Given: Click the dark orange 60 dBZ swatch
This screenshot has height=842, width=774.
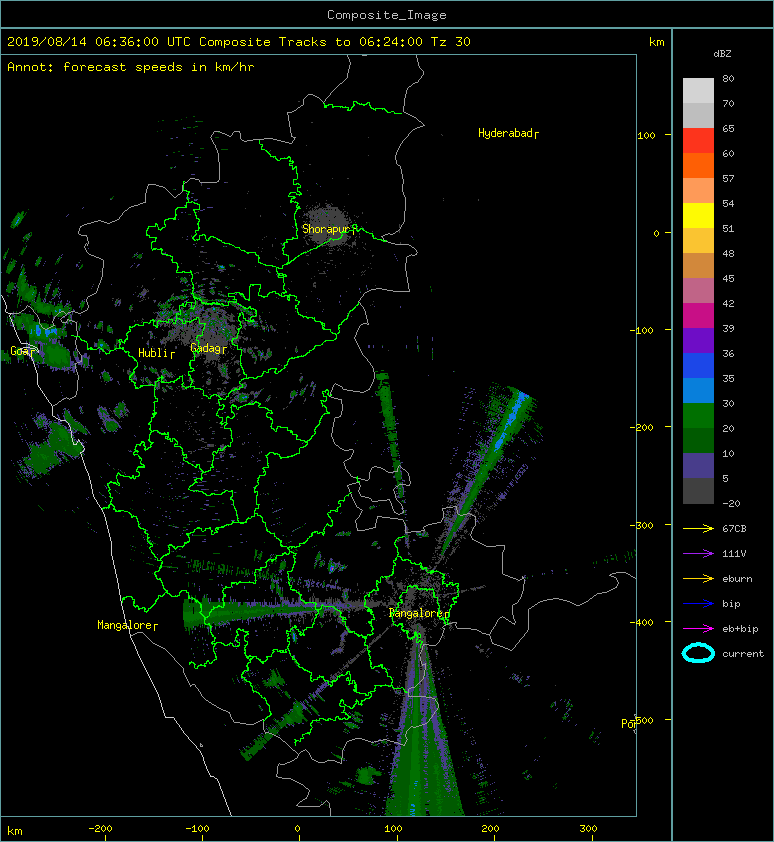Looking at the screenshot, I should tap(698, 165).
